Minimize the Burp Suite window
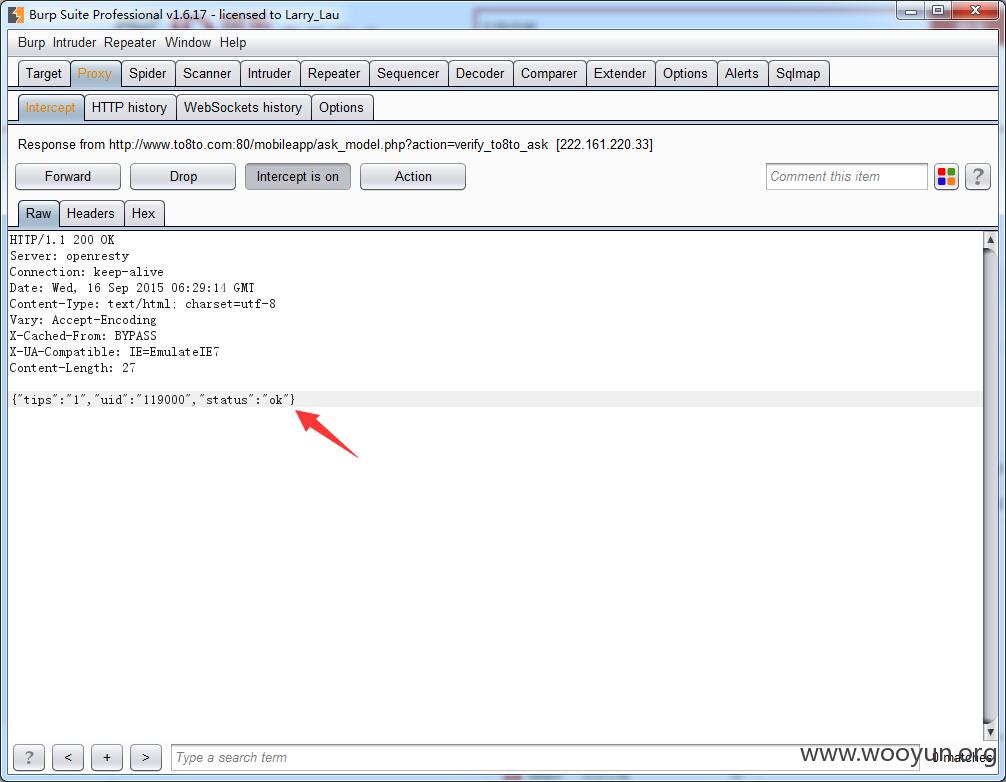Image resolution: width=1006 pixels, height=782 pixels. [911, 10]
